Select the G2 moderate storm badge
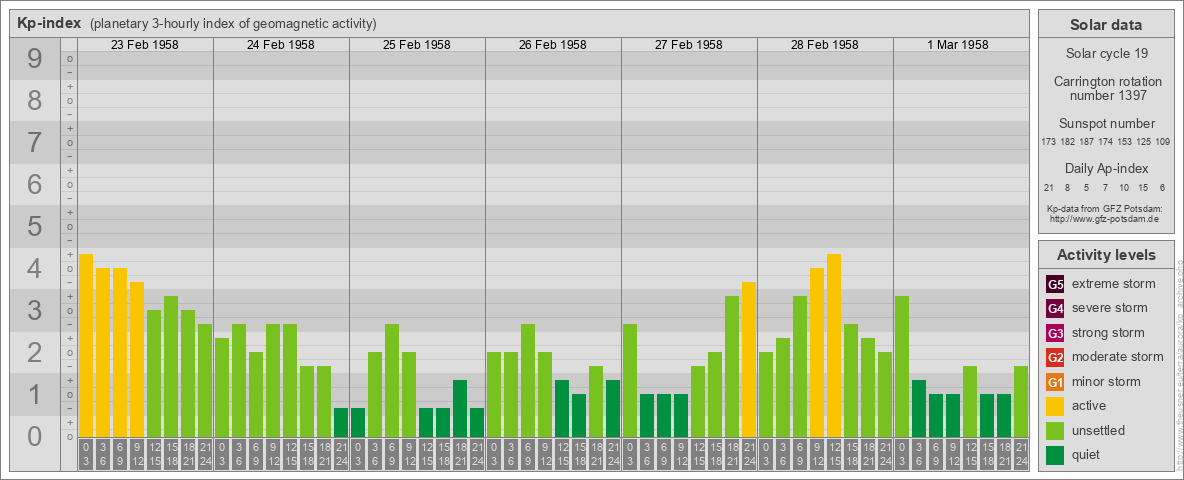1184x480 pixels. (x=1055, y=357)
